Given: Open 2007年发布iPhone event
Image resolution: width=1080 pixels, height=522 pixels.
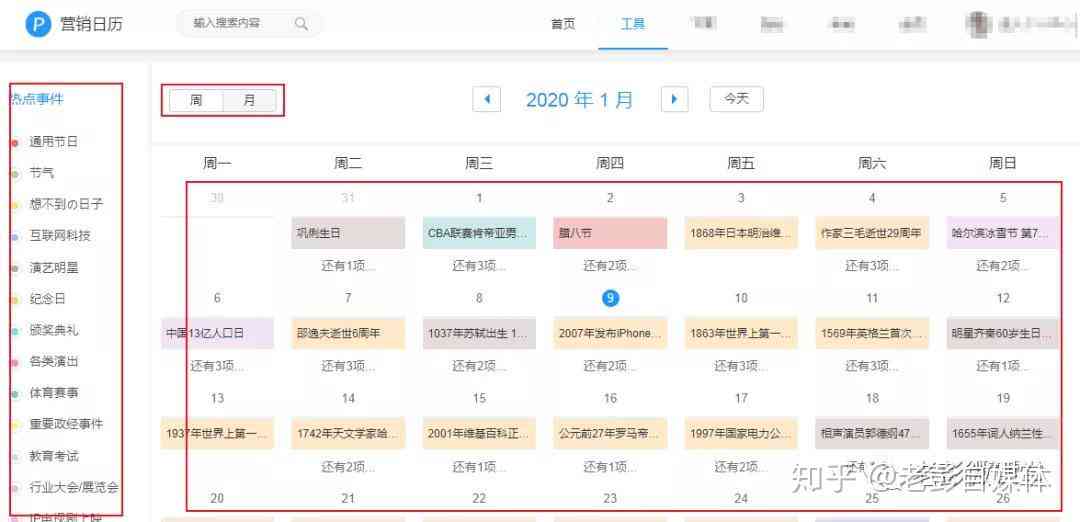Looking at the screenshot, I should point(610,333).
